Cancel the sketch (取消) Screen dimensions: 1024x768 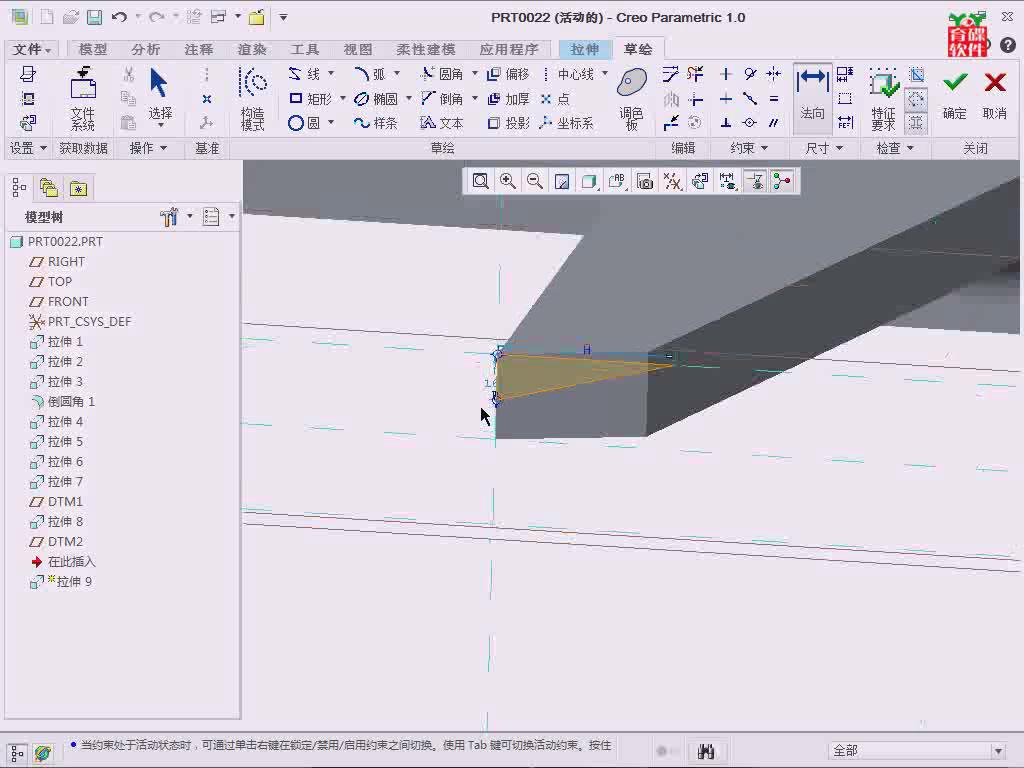995,95
